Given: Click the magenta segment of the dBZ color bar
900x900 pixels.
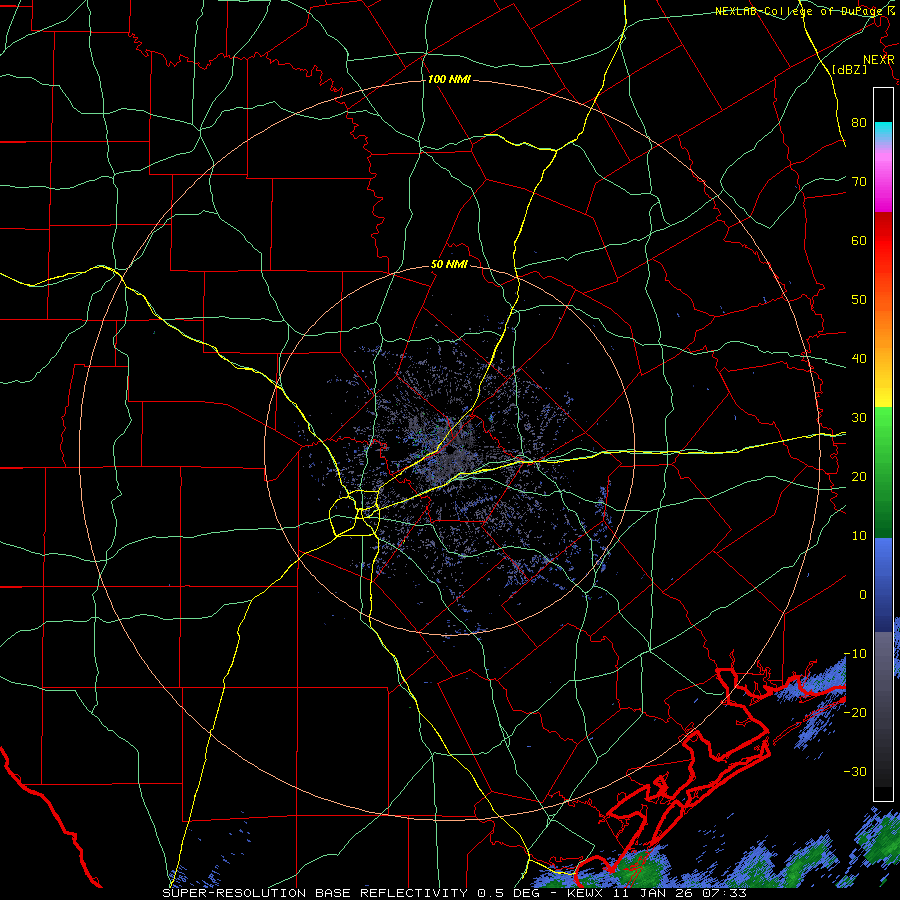Looking at the screenshot, I should pyautogui.click(x=883, y=184).
